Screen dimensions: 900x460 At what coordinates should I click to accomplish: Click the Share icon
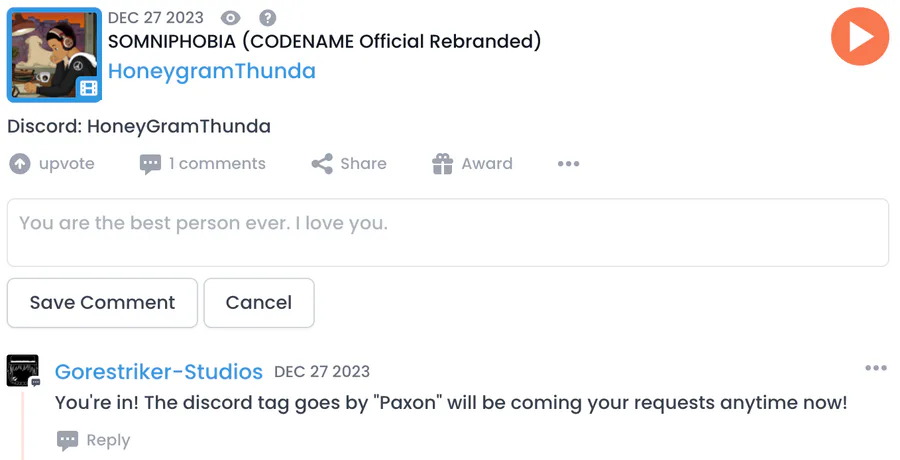click(322, 164)
